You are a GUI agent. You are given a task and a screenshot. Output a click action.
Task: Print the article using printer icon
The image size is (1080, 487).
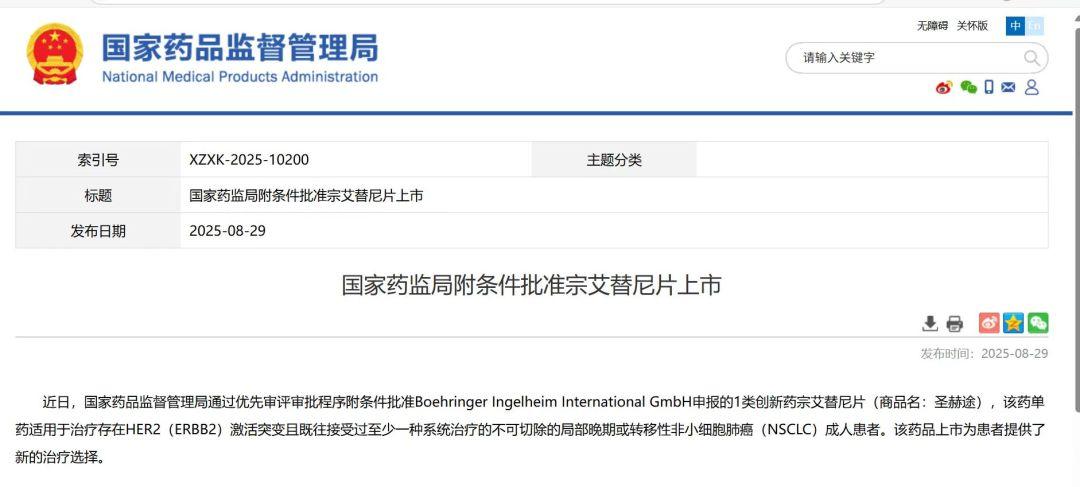click(954, 323)
